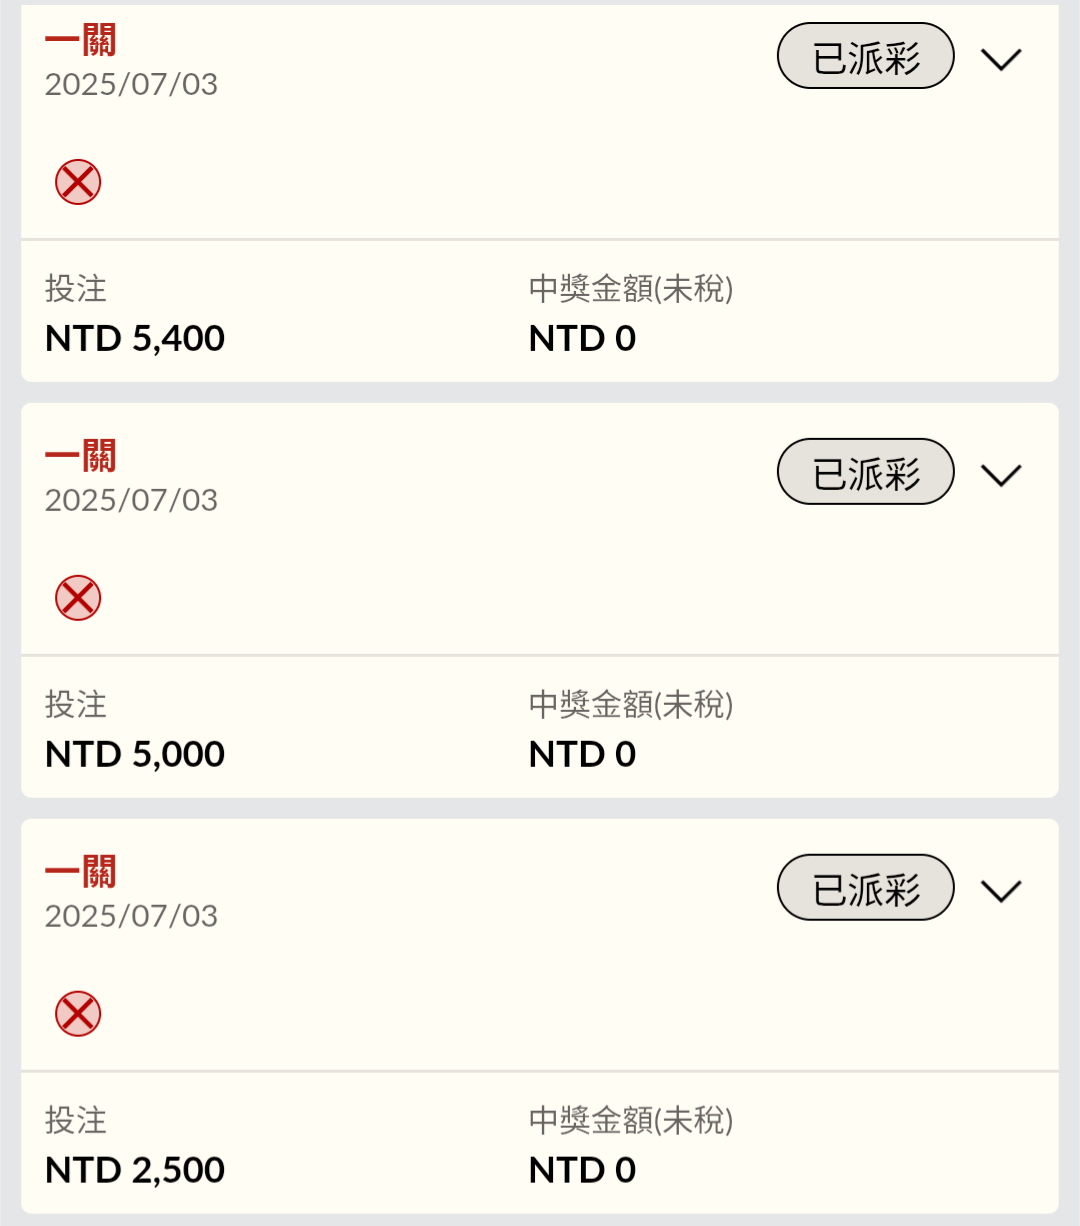Click the NTD 0 winnings in the NTD 2,500 card

click(582, 1170)
